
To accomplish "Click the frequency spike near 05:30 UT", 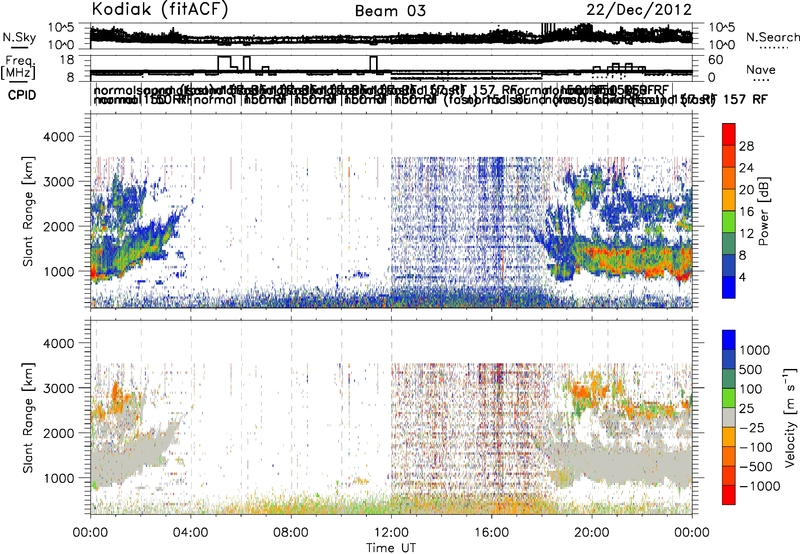I will [x=224, y=63].
